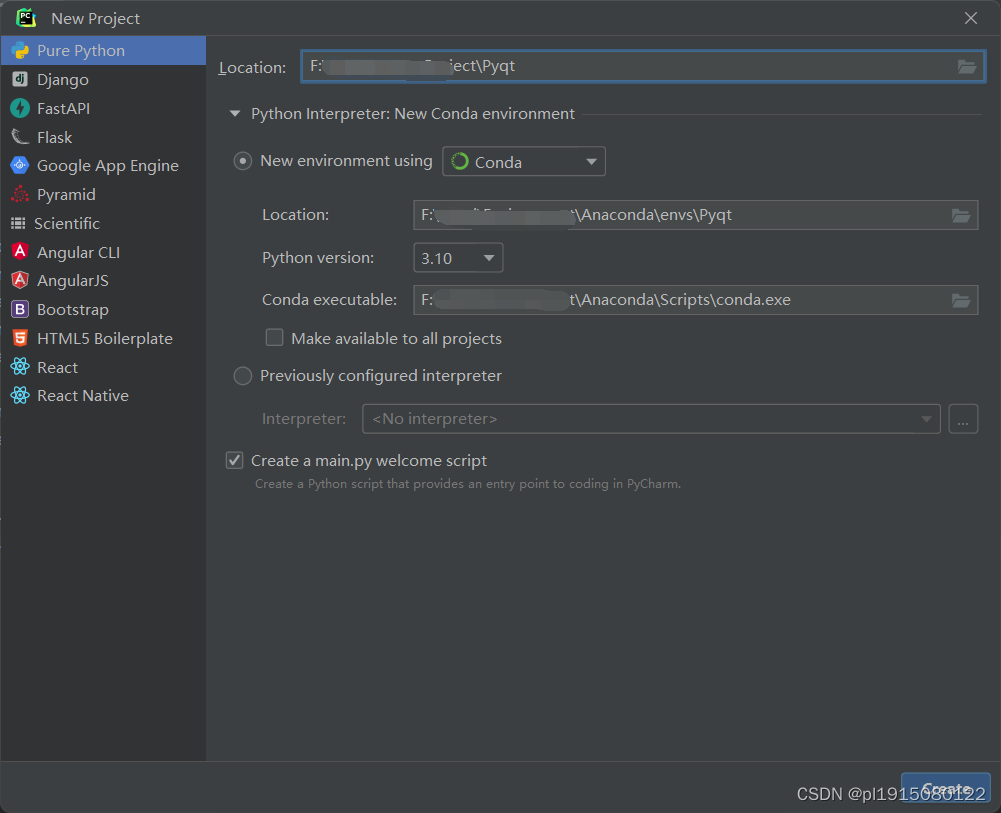This screenshot has height=813, width=1001.
Task: Click the Pyramid icon
Action: tap(20, 194)
